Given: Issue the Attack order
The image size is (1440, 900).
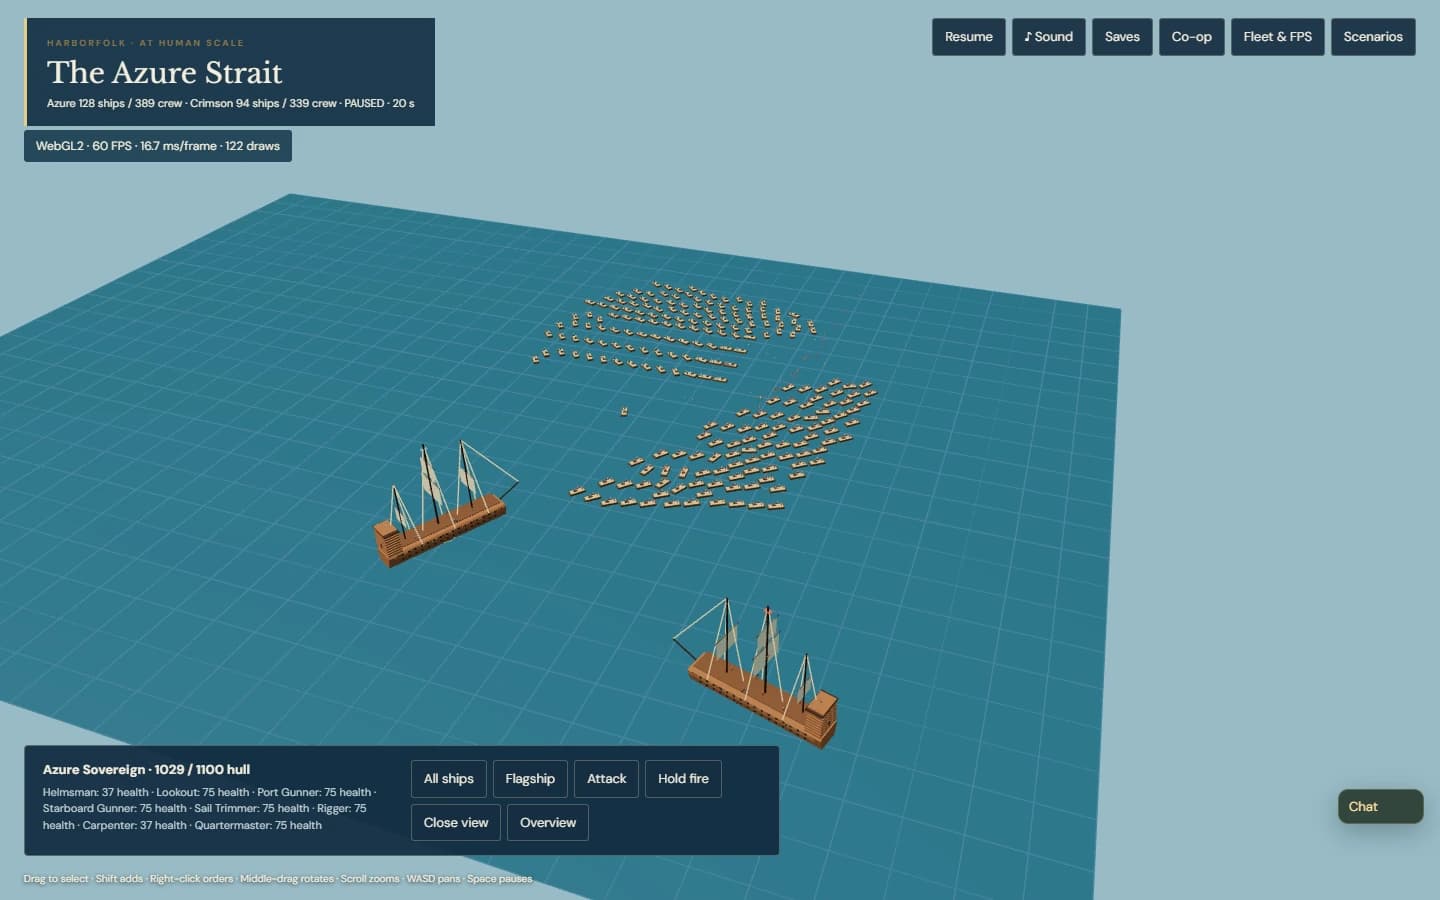Looking at the screenshot, I should coord(606,779).
